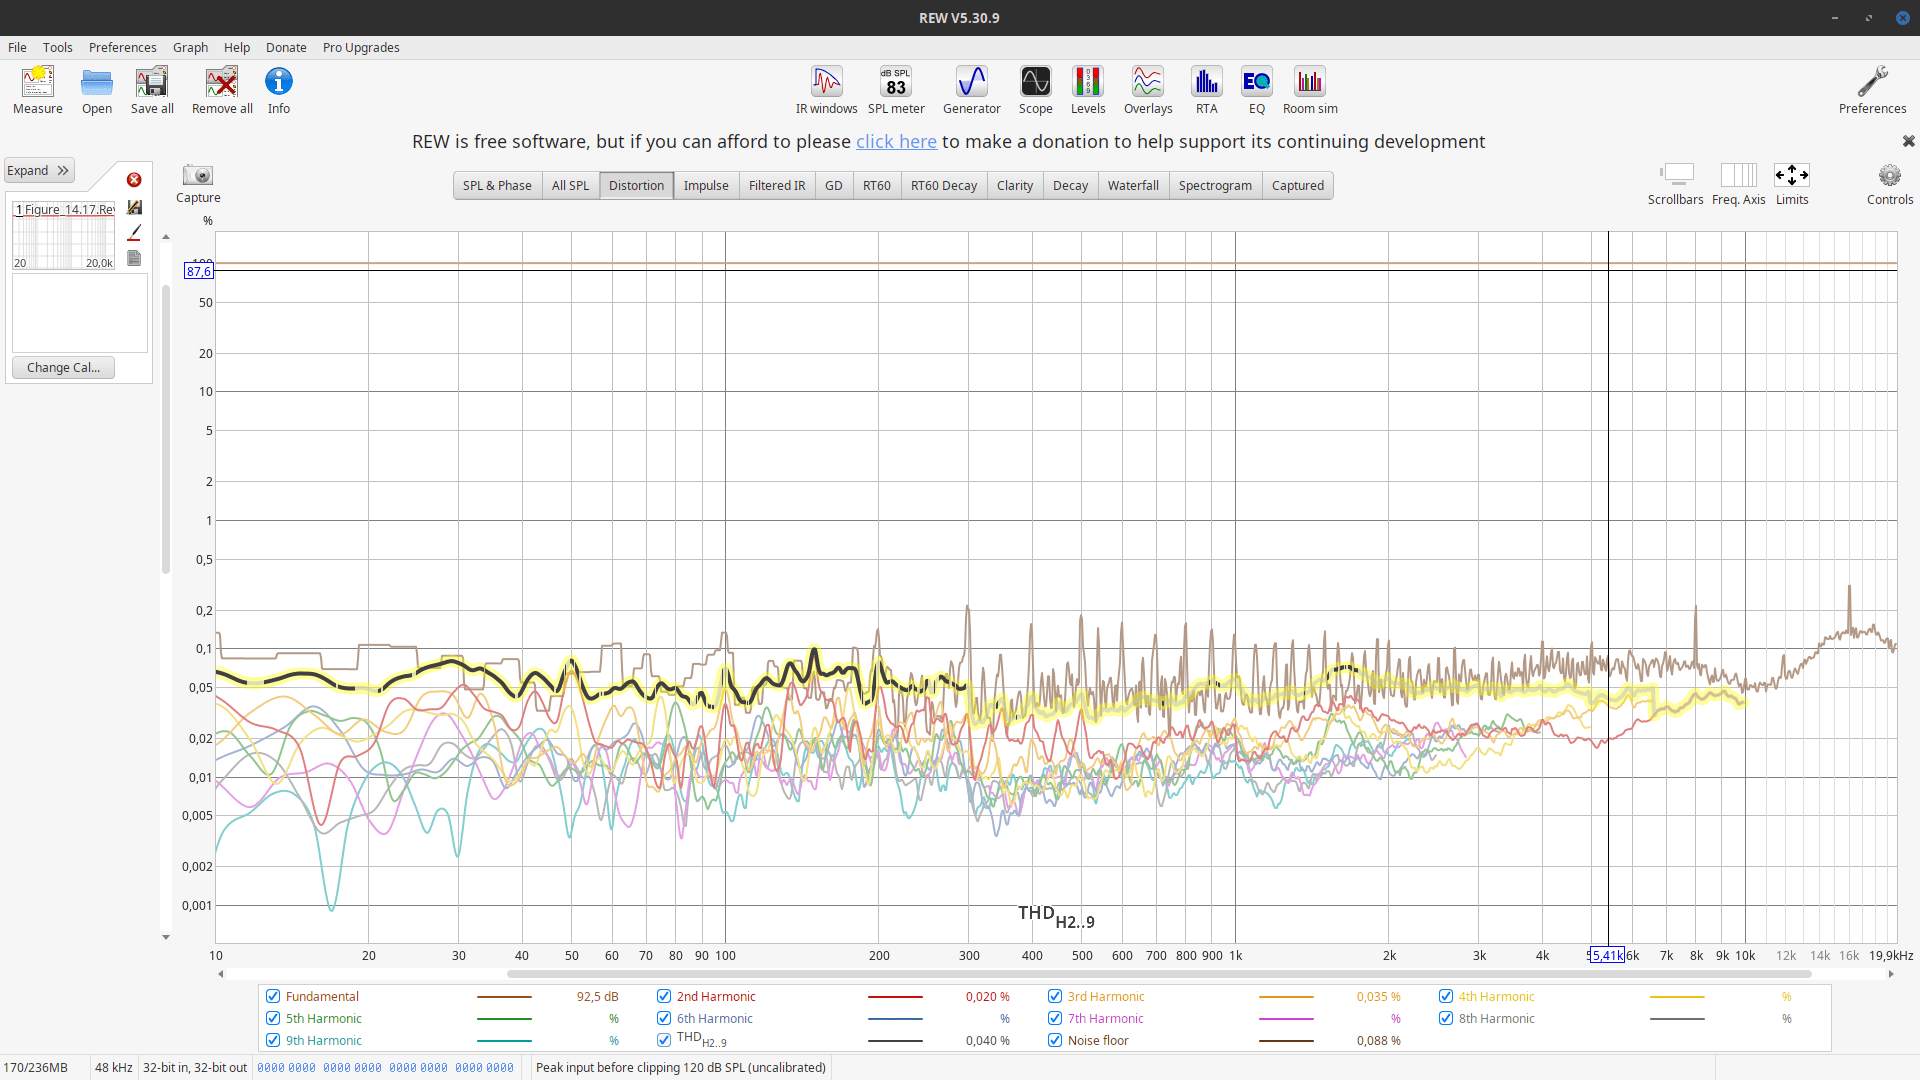Toggle the THD H2..9 checkbox
The image size is (1920, 1080).
(664, 1040)
